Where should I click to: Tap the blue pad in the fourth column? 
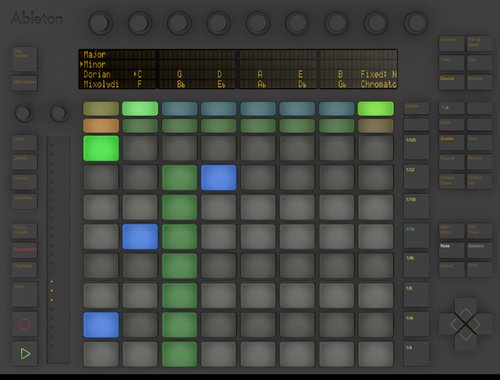pyautogui.click(x=219, y=178)
